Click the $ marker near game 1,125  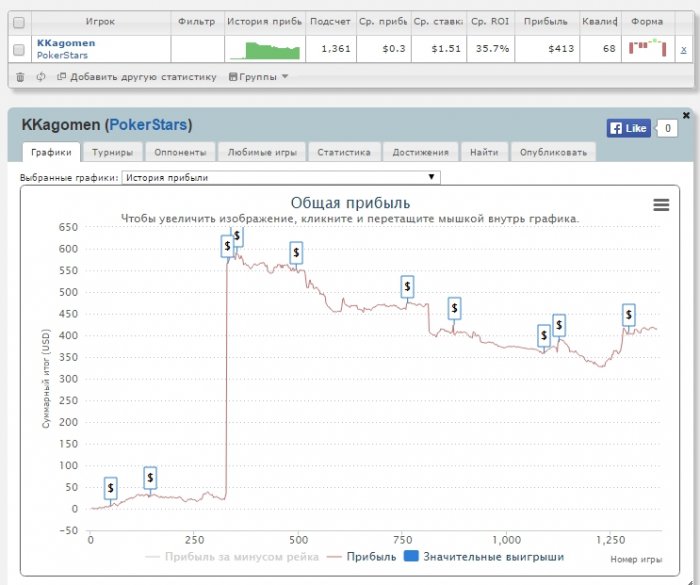tap(559, 325)
